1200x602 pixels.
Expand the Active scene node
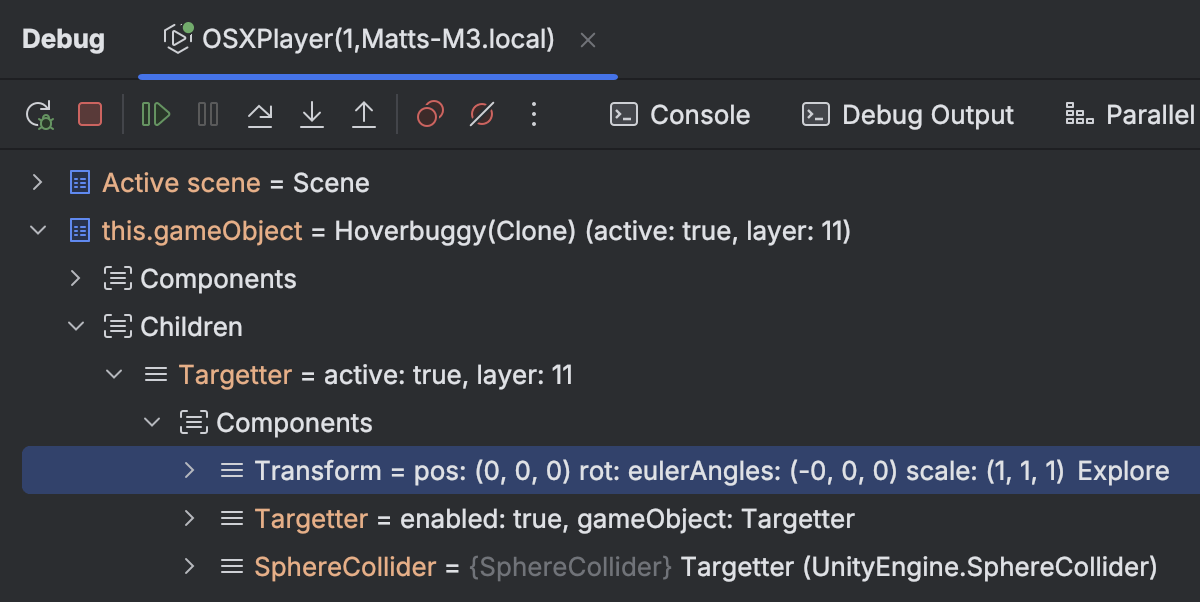tap(38, 183)
